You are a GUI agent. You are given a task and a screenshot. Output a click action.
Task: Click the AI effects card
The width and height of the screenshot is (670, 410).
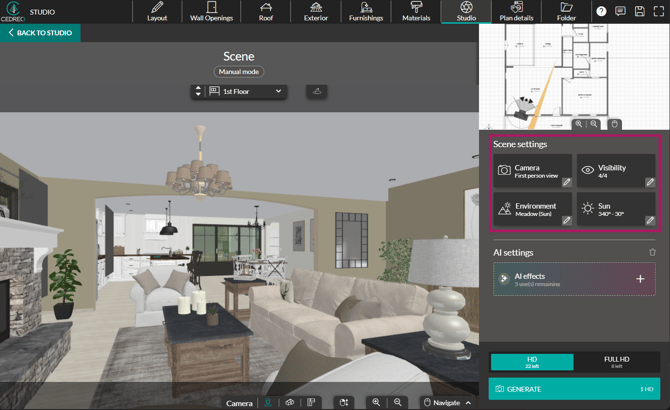[x=574, y=279]
